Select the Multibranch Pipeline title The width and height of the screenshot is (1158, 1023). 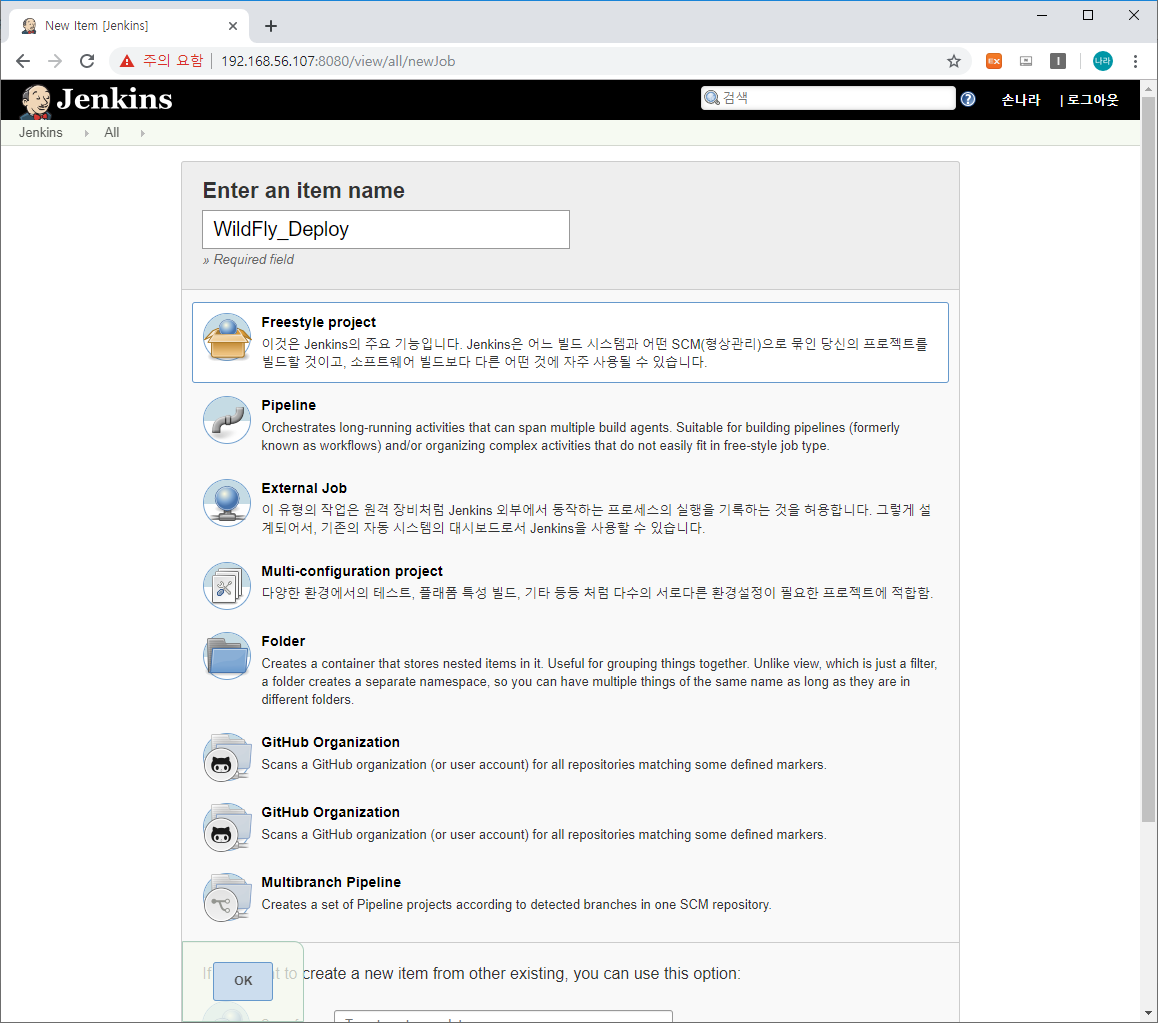[331, 882]
